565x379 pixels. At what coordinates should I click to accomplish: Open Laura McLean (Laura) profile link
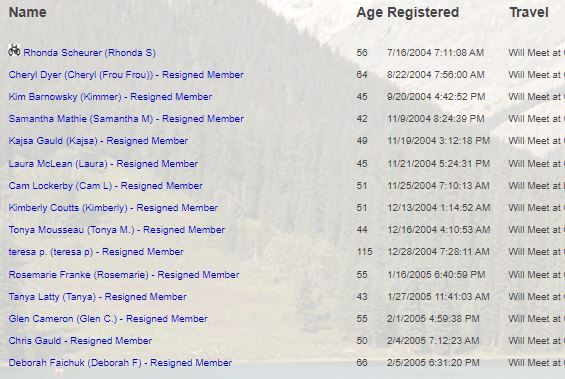pos(103,164)
